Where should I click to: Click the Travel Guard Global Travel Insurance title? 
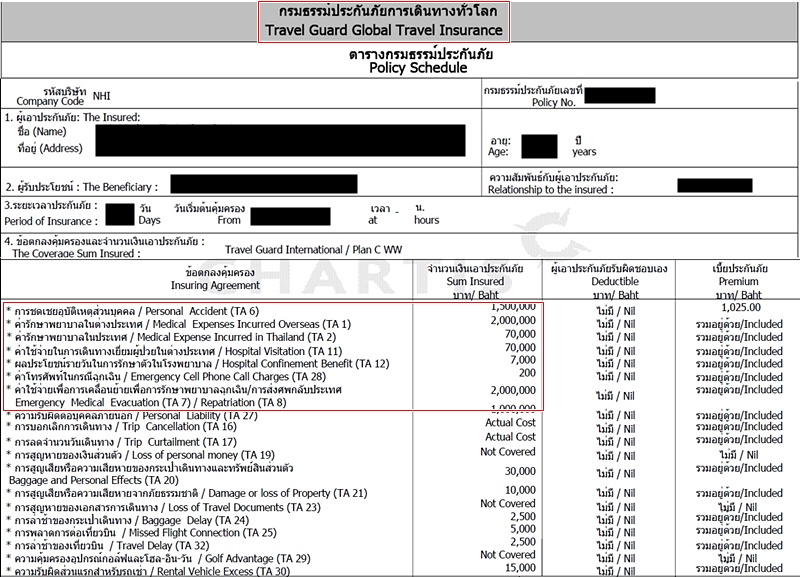(x=384, y=30)
